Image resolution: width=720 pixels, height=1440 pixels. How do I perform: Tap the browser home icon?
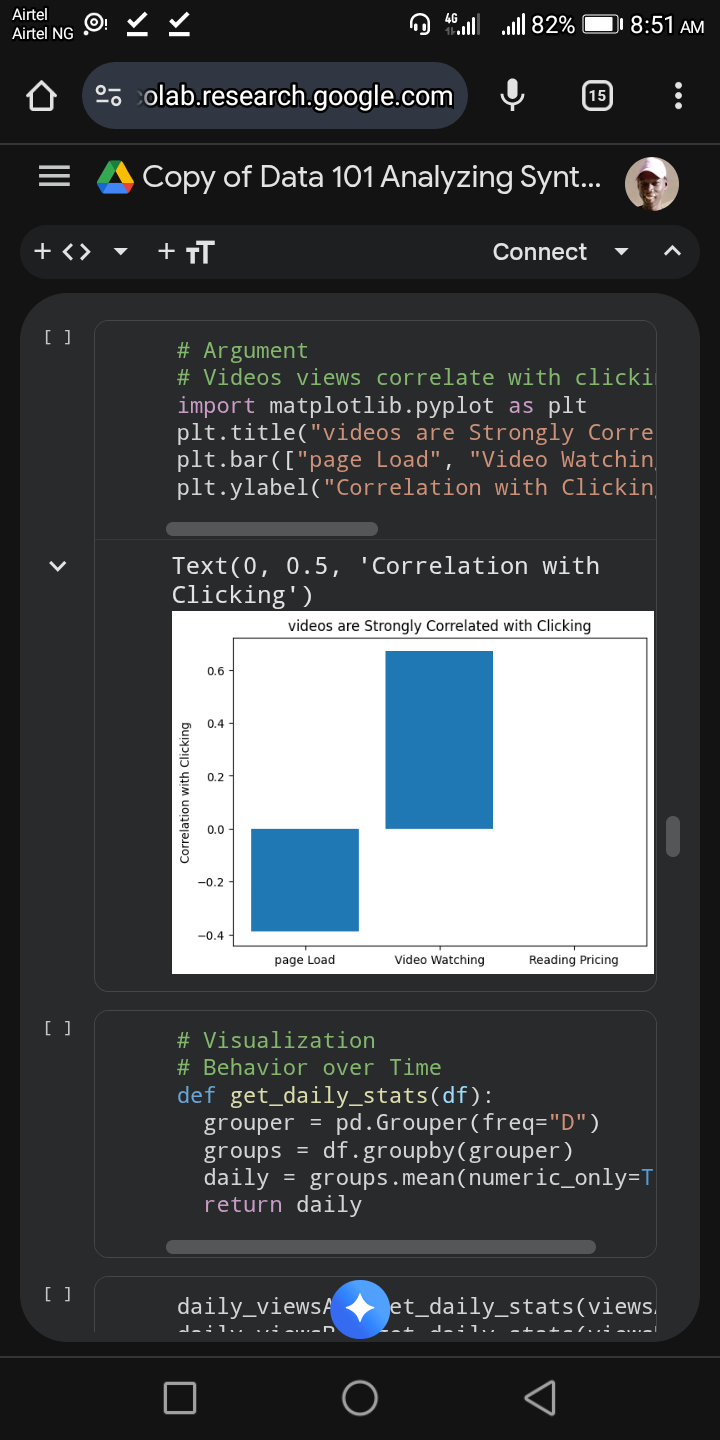tap(41, 96)
